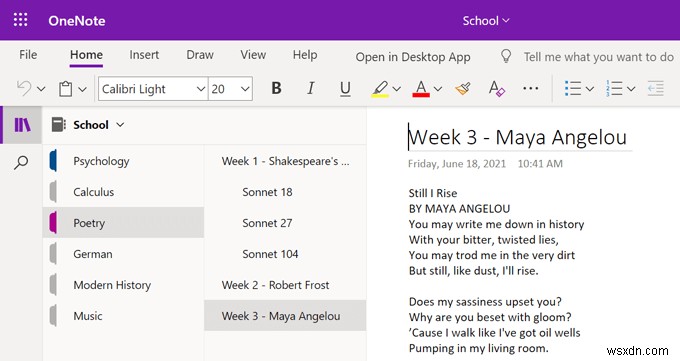The height and width of the screenshot is (361, 680).
Task: Click the page title Week 3 - Maya Angelou
Action: (517, 137)
